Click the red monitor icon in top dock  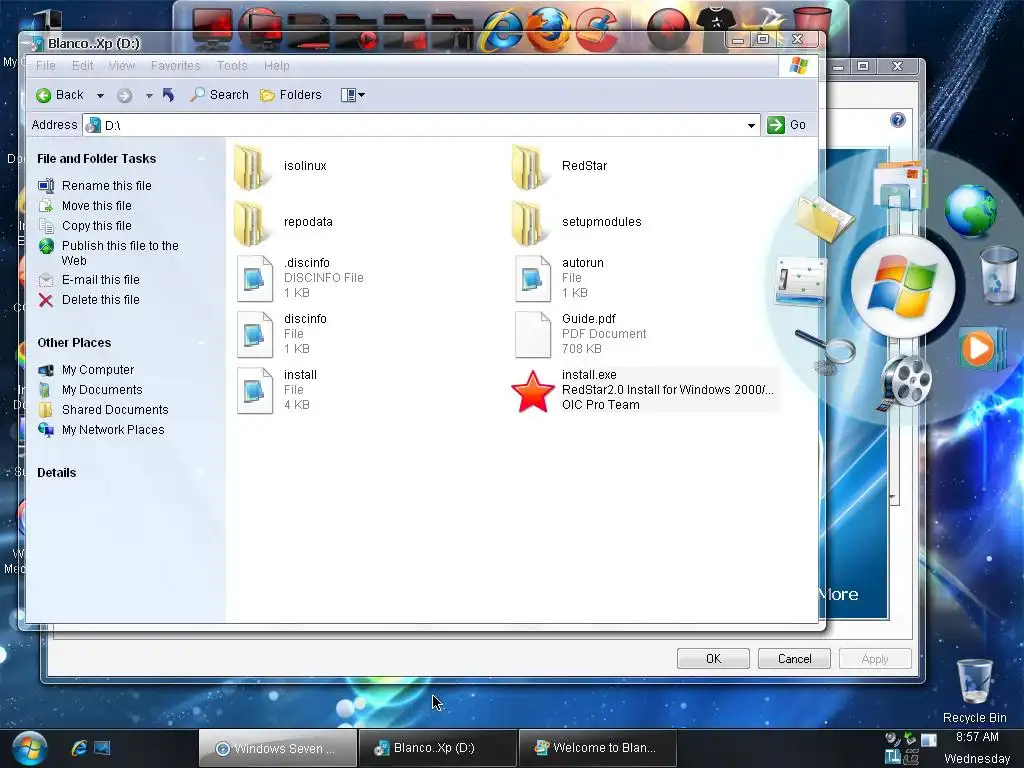point(212,29)
